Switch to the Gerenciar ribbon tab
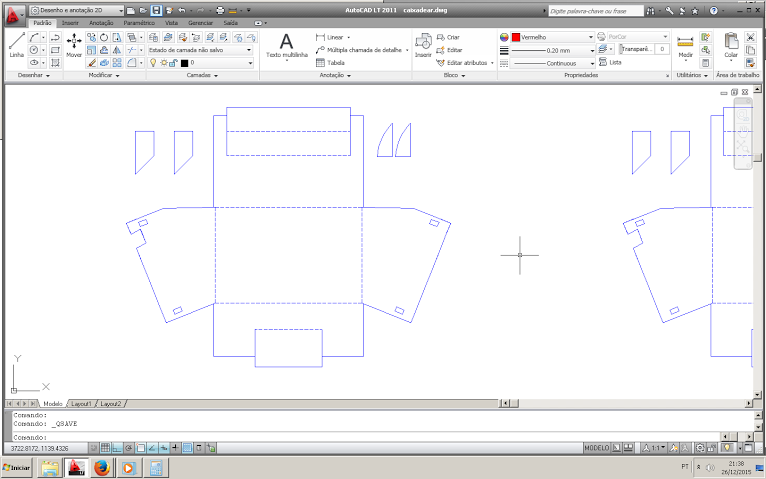The width and height of the screenshot is (766, 479). click(x=200, y=23)
